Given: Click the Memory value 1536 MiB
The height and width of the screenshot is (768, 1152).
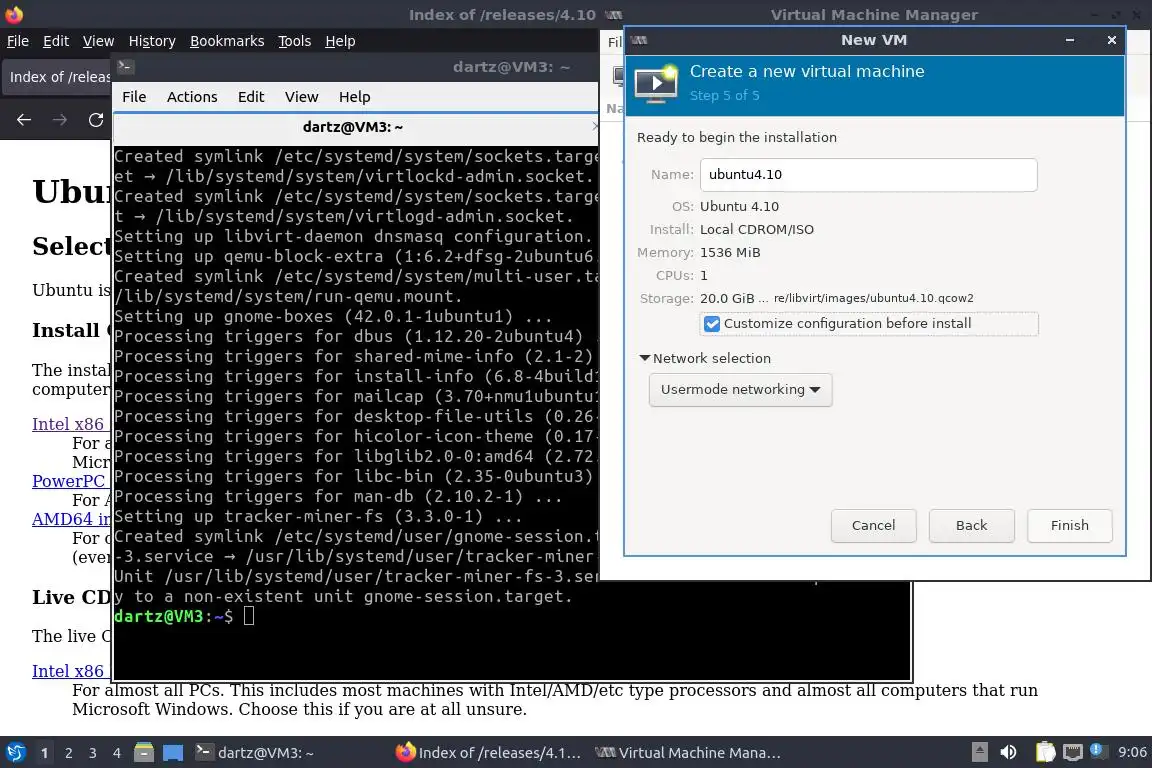Looking at the screenshot, I should click(x=730, y=253).
